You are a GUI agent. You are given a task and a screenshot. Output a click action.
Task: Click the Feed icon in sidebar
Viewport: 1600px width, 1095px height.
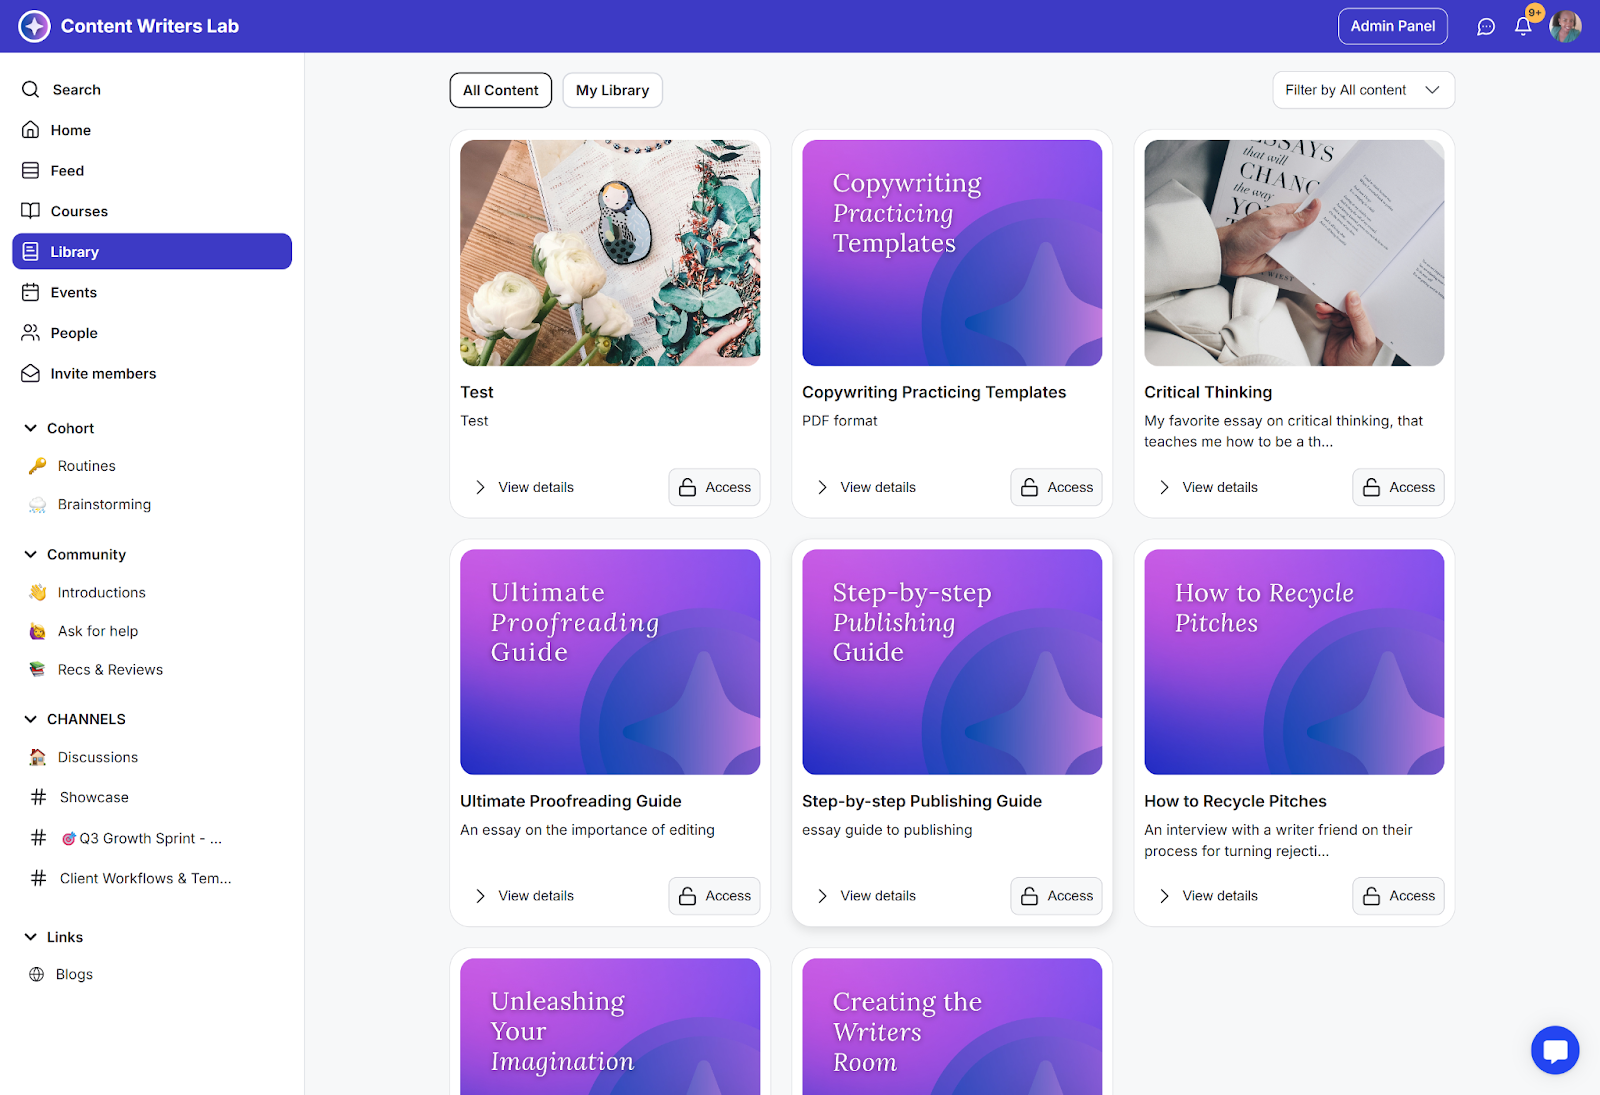coord(31,171)
